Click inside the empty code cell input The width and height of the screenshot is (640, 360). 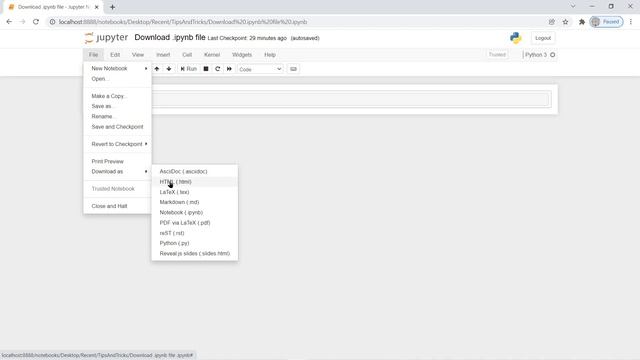click(x=351, y=99)
